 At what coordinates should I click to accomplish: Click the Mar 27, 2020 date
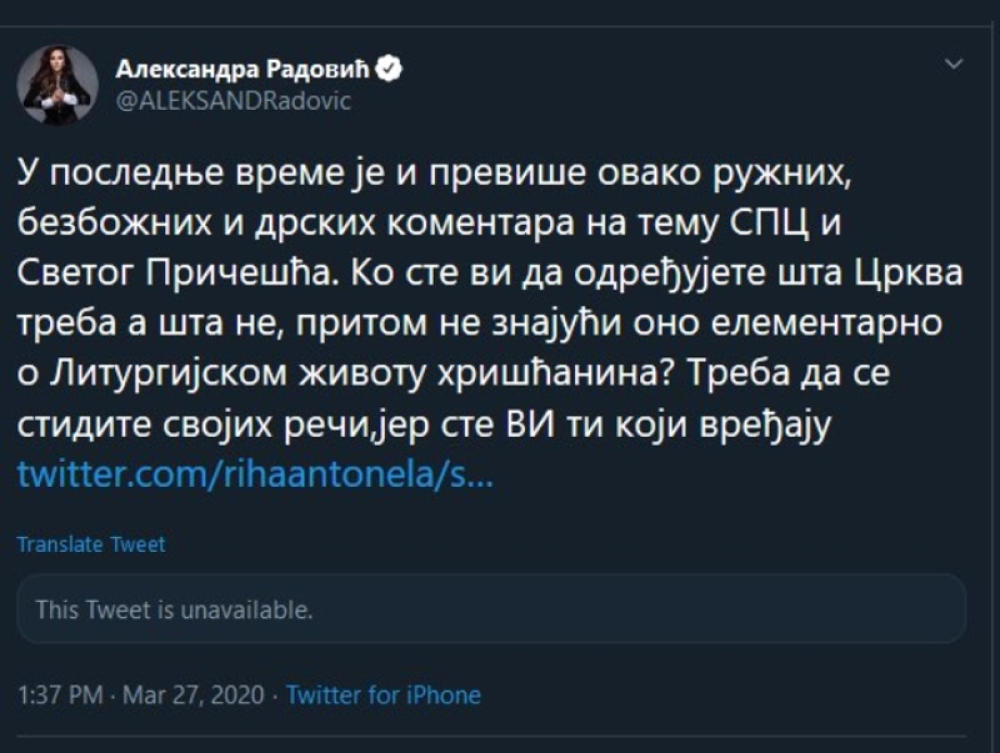point(193,695)
